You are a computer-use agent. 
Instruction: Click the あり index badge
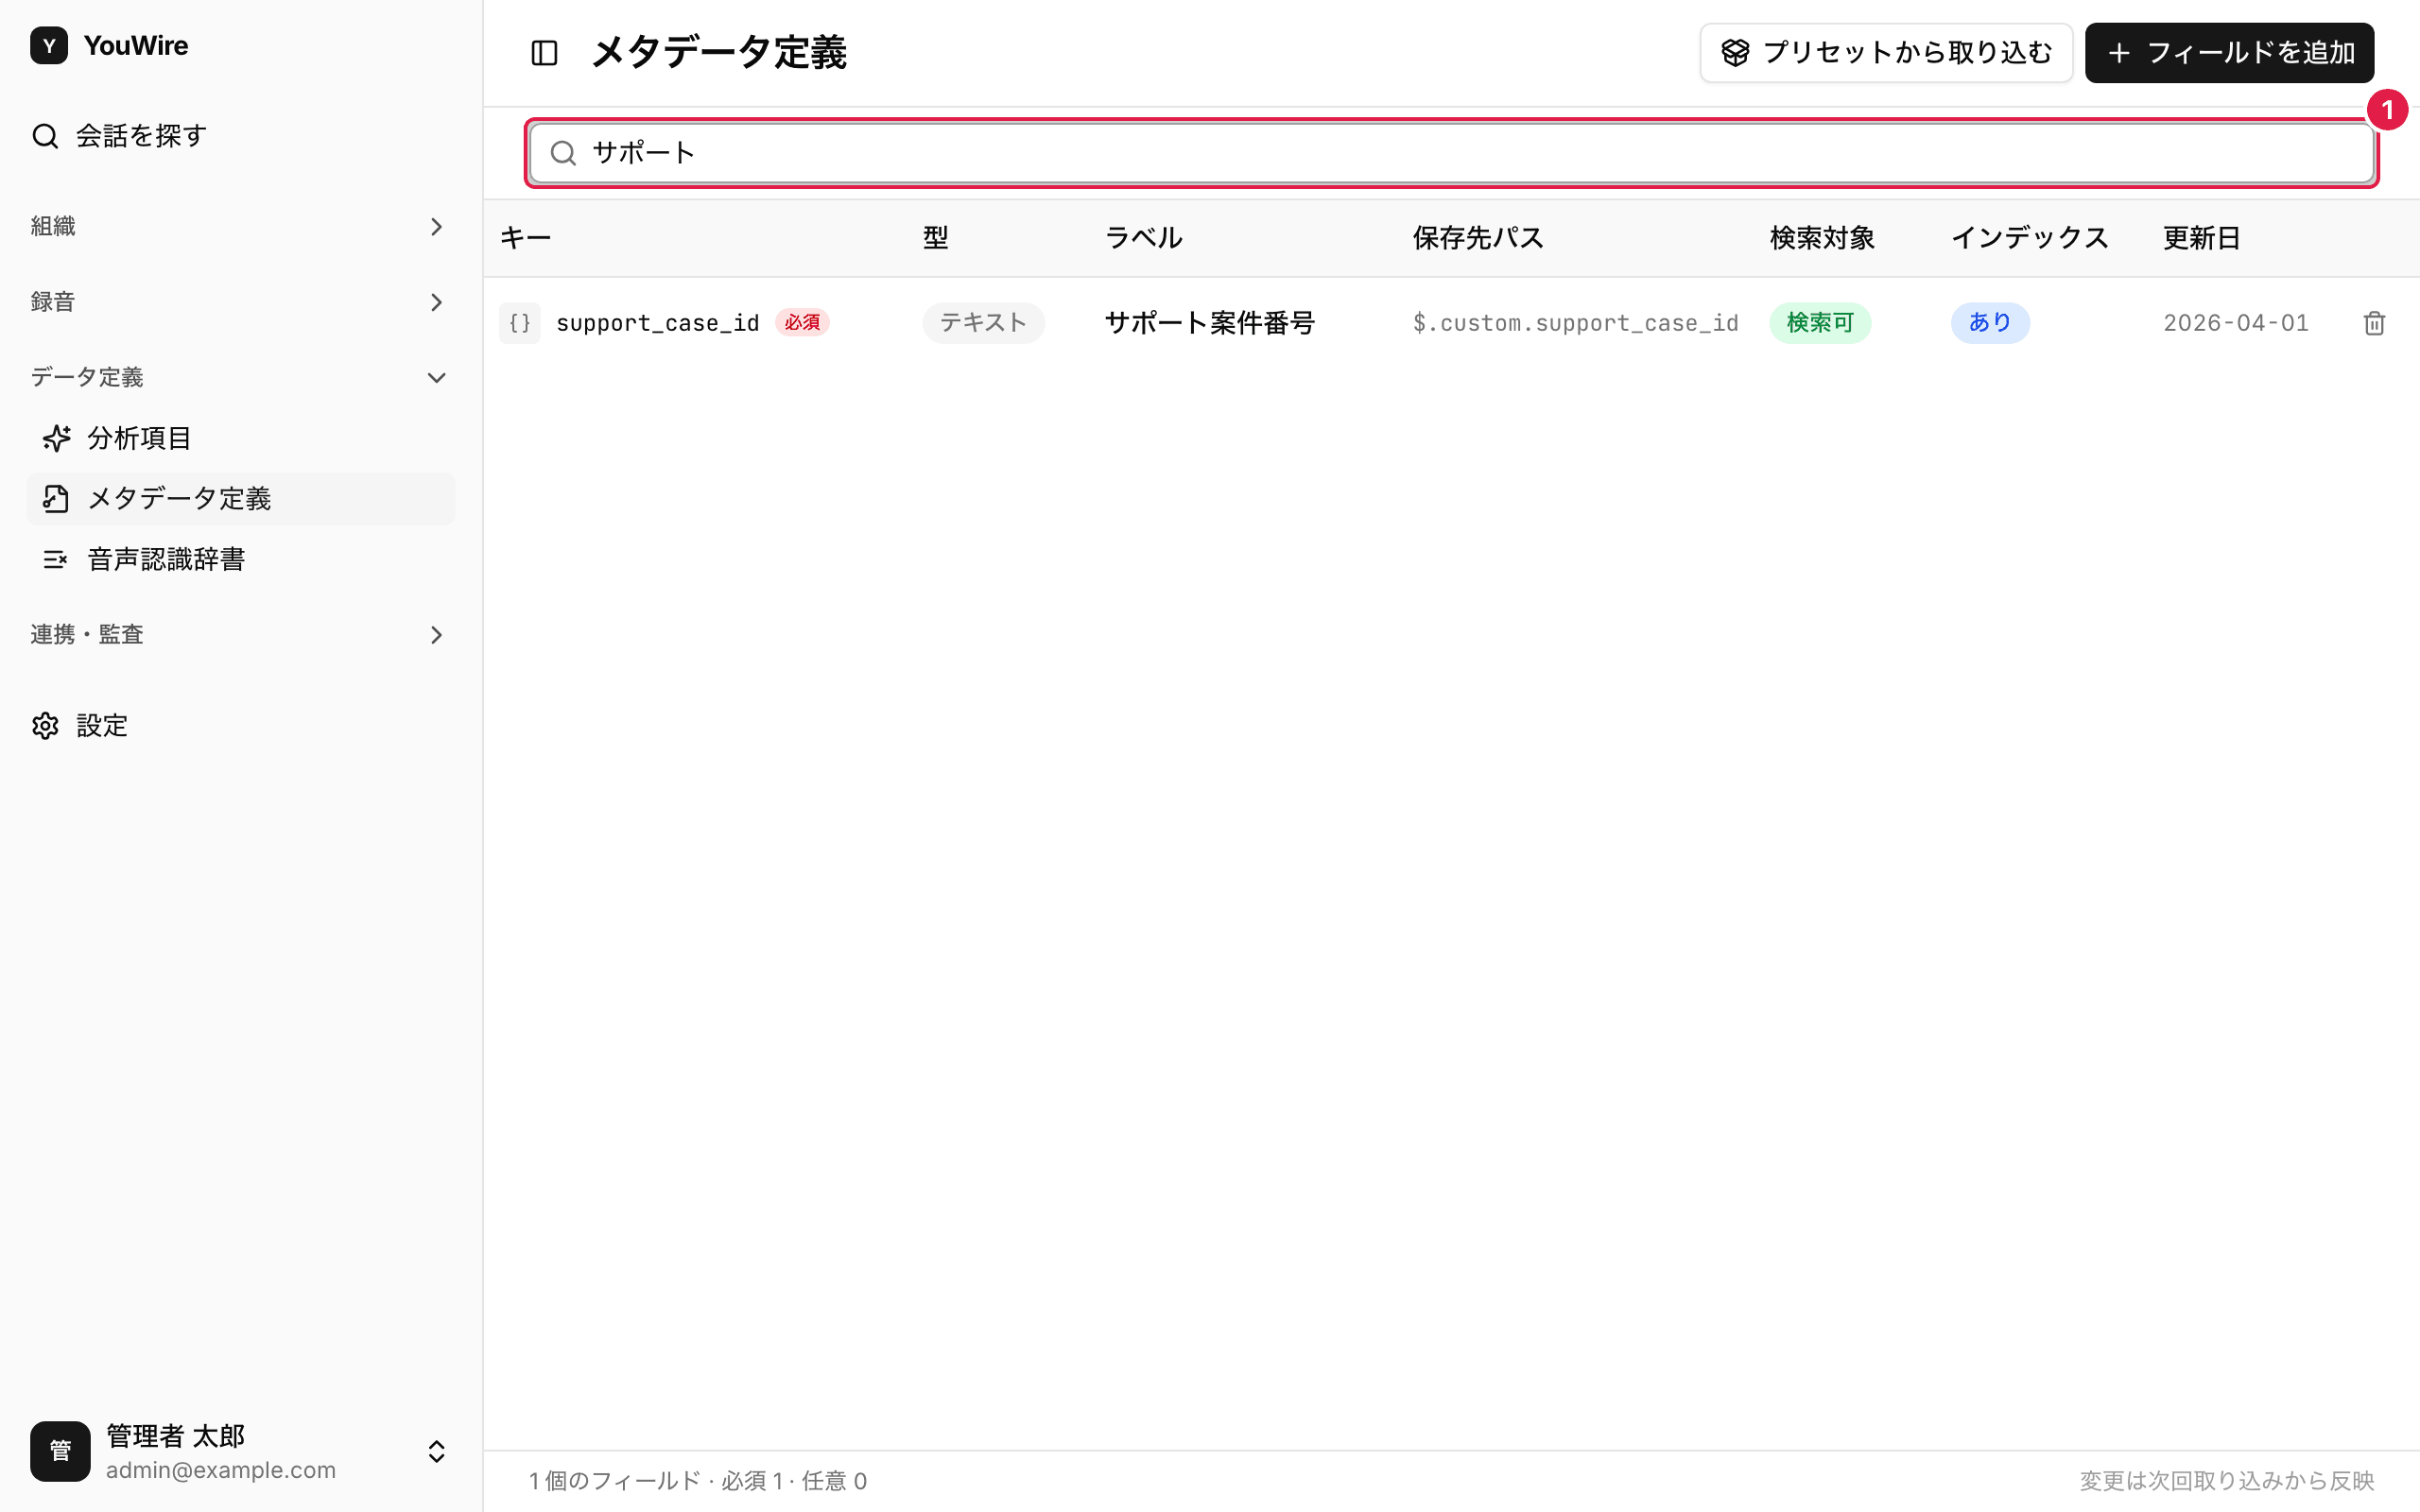[x=1990, y=323]
